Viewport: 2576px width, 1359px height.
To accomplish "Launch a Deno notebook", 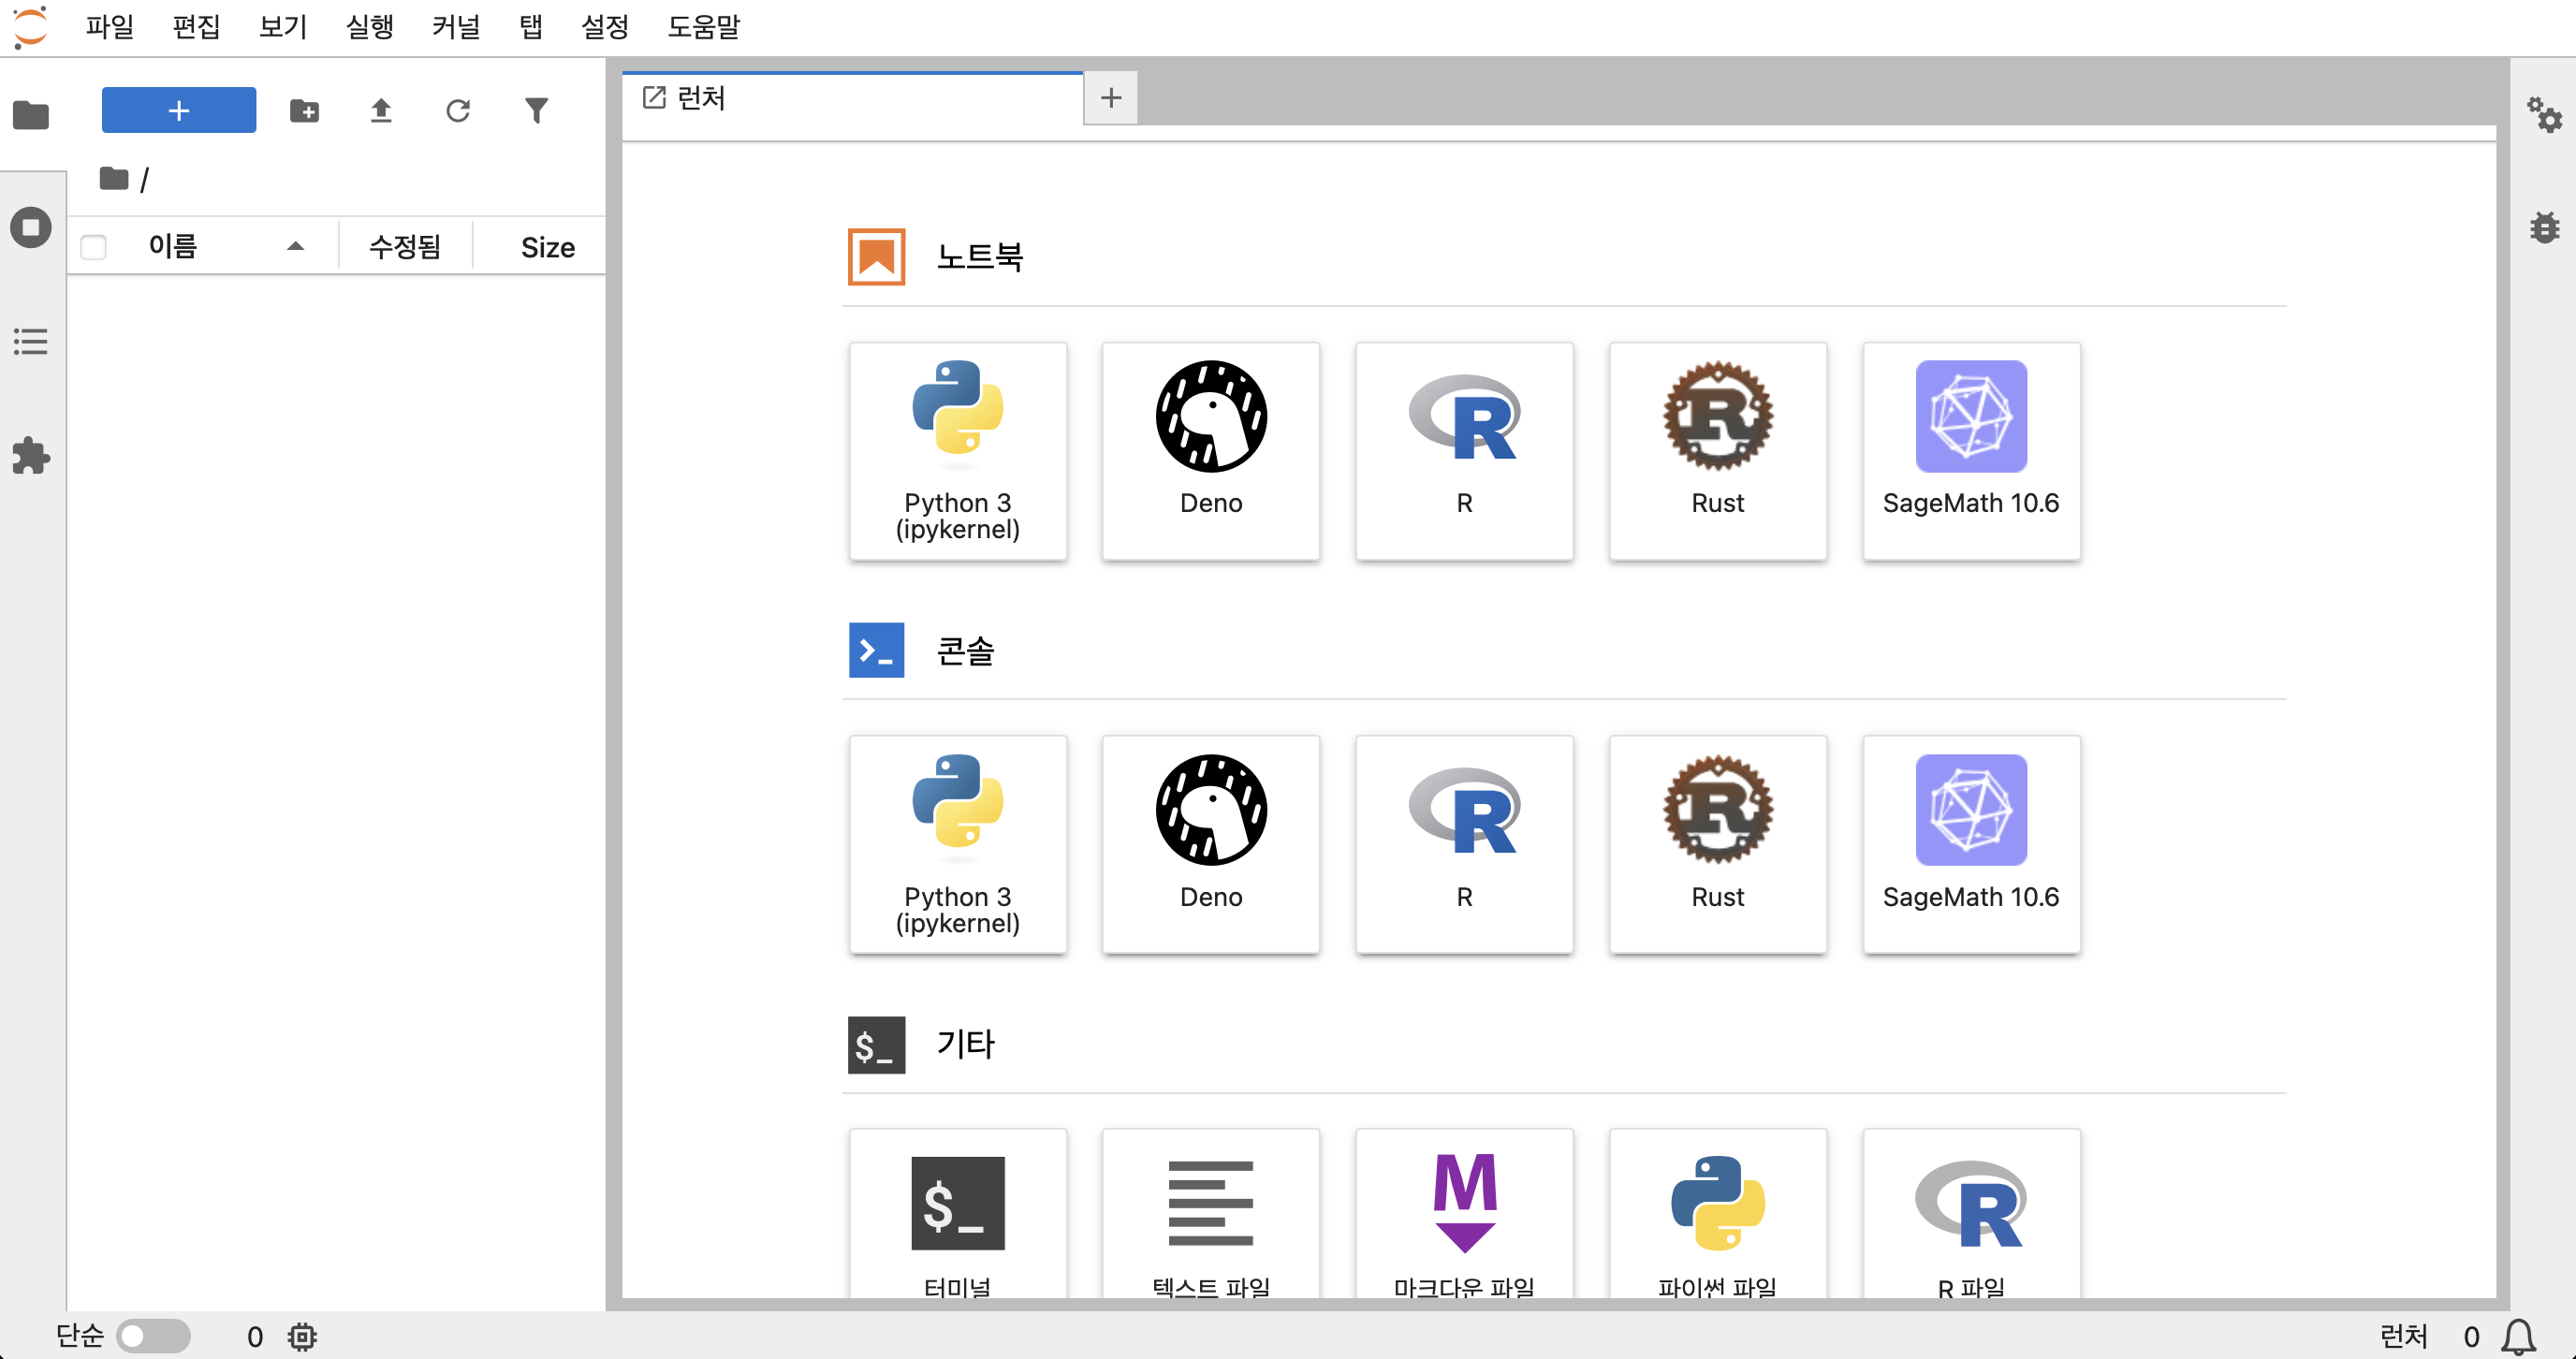I will coord(1211,451).
